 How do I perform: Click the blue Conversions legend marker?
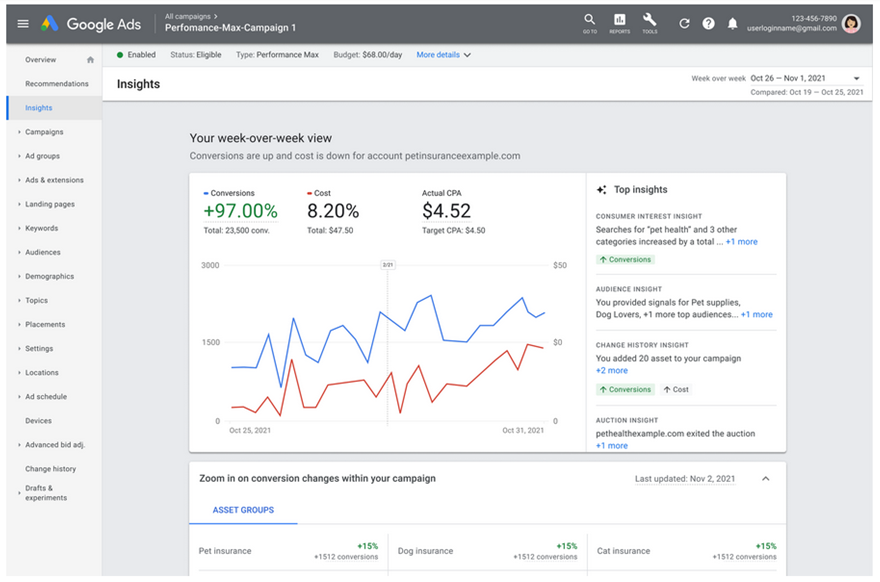pyautogui.click(x=206, y=193)
